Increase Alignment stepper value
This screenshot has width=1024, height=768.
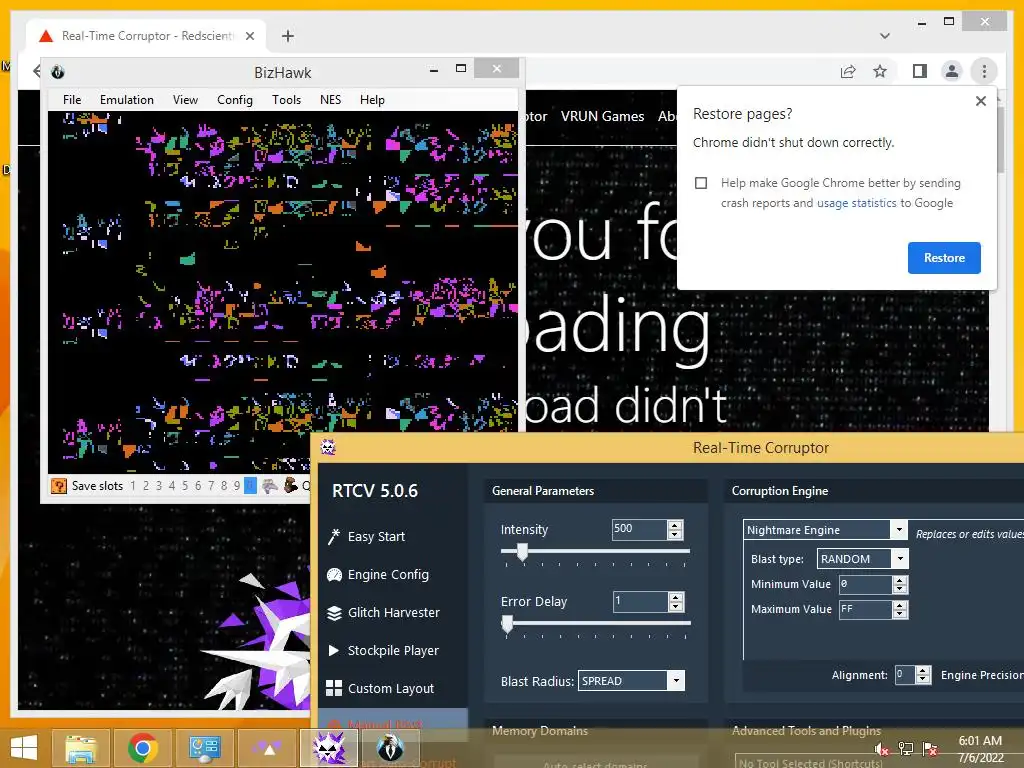[923, 671]
